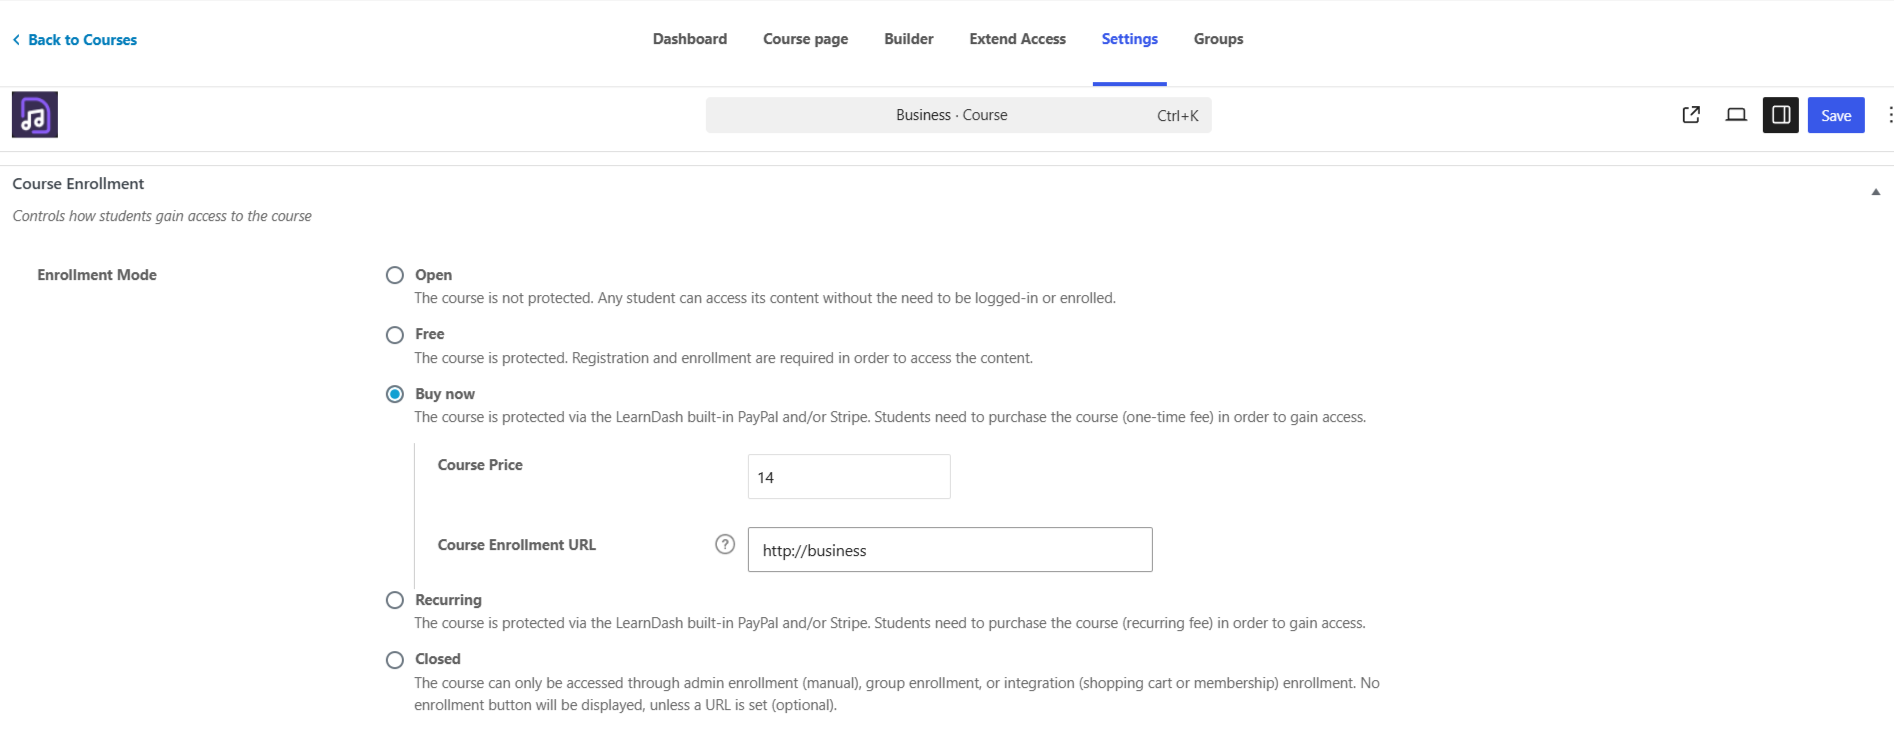1894x734 pixels.
Task: Toggle the settings sidebar panel icon
Action: tap(1781, 115)
